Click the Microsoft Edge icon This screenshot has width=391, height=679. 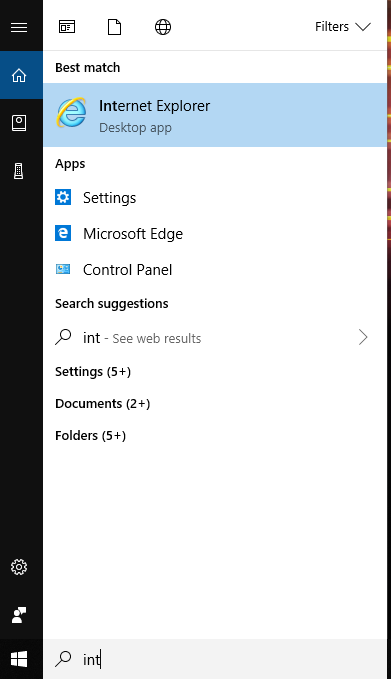point(63,233)
